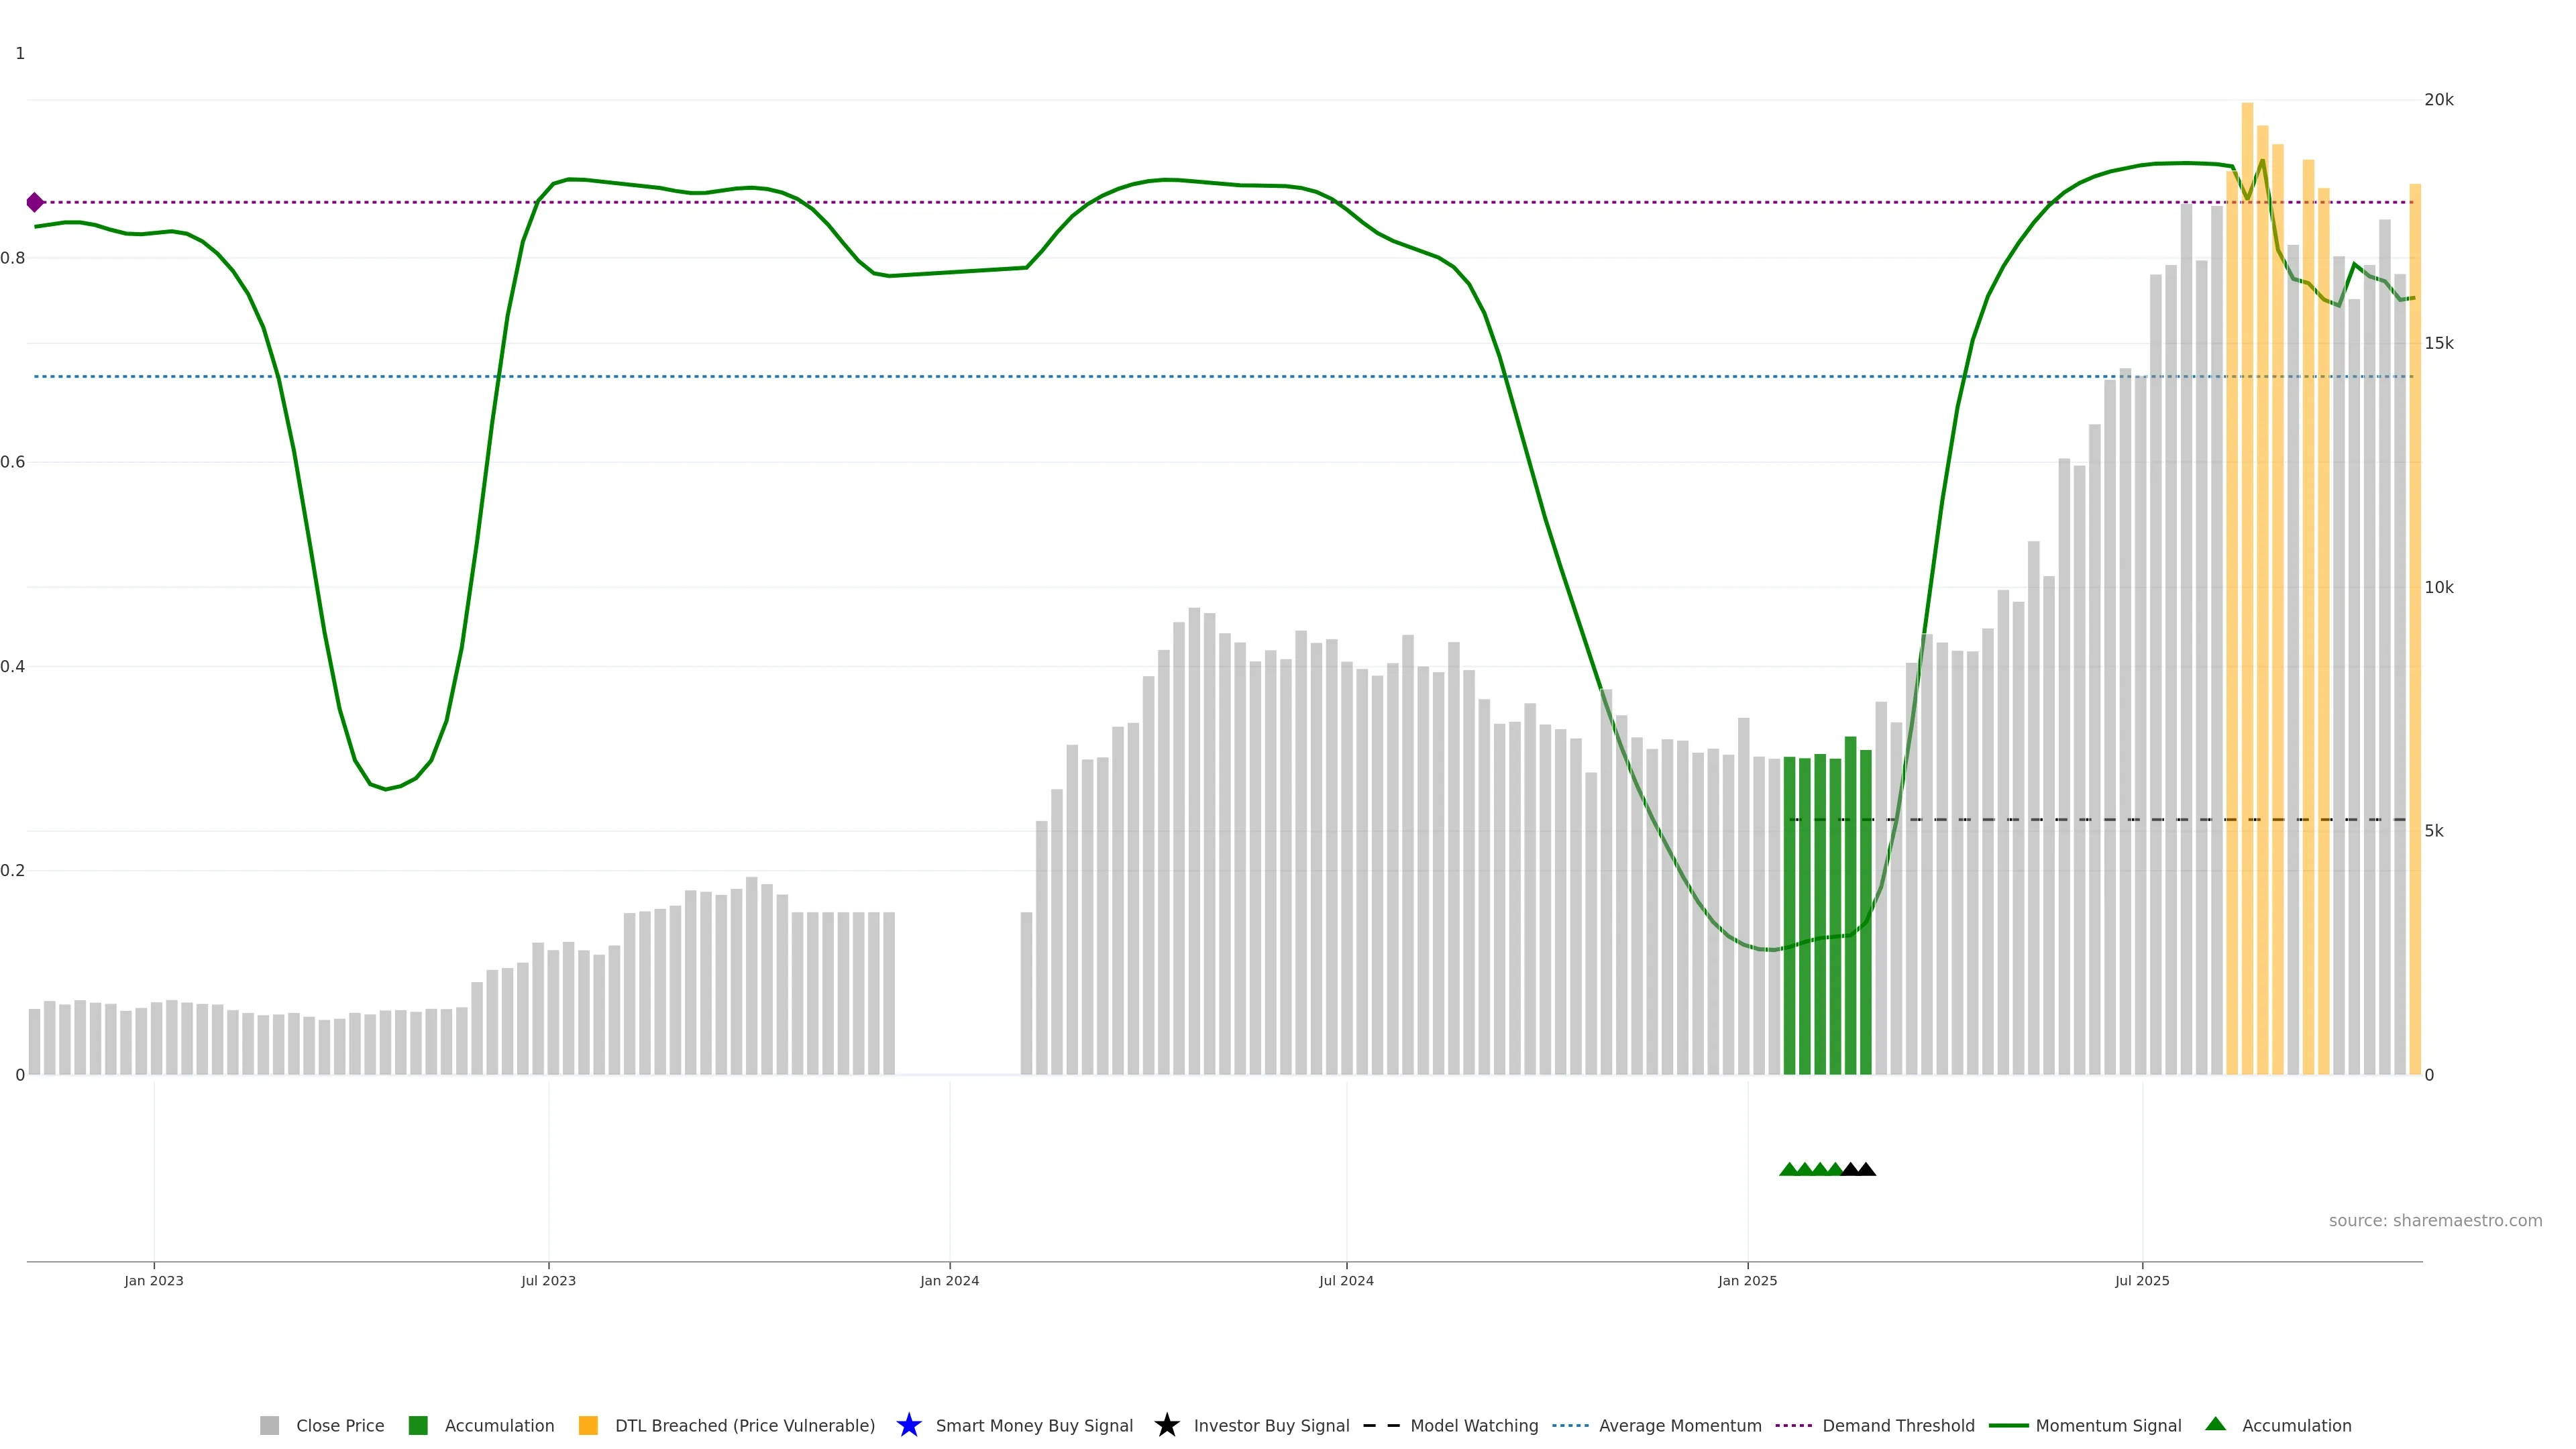
Task: Click the Jan 2025 axis label
Action: [x=1747, y=1280]
